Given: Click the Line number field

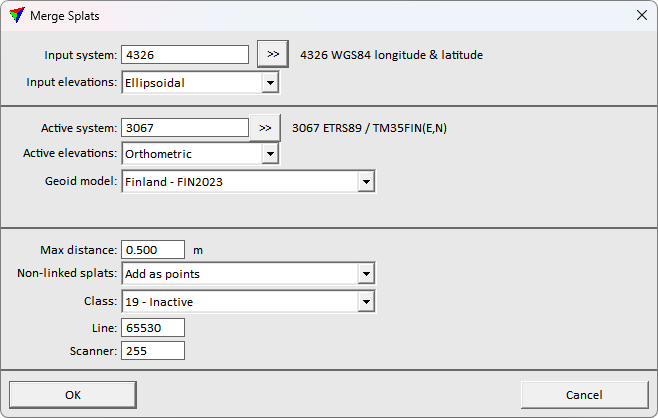Looking at the screenshot, I should pos(152,327).
